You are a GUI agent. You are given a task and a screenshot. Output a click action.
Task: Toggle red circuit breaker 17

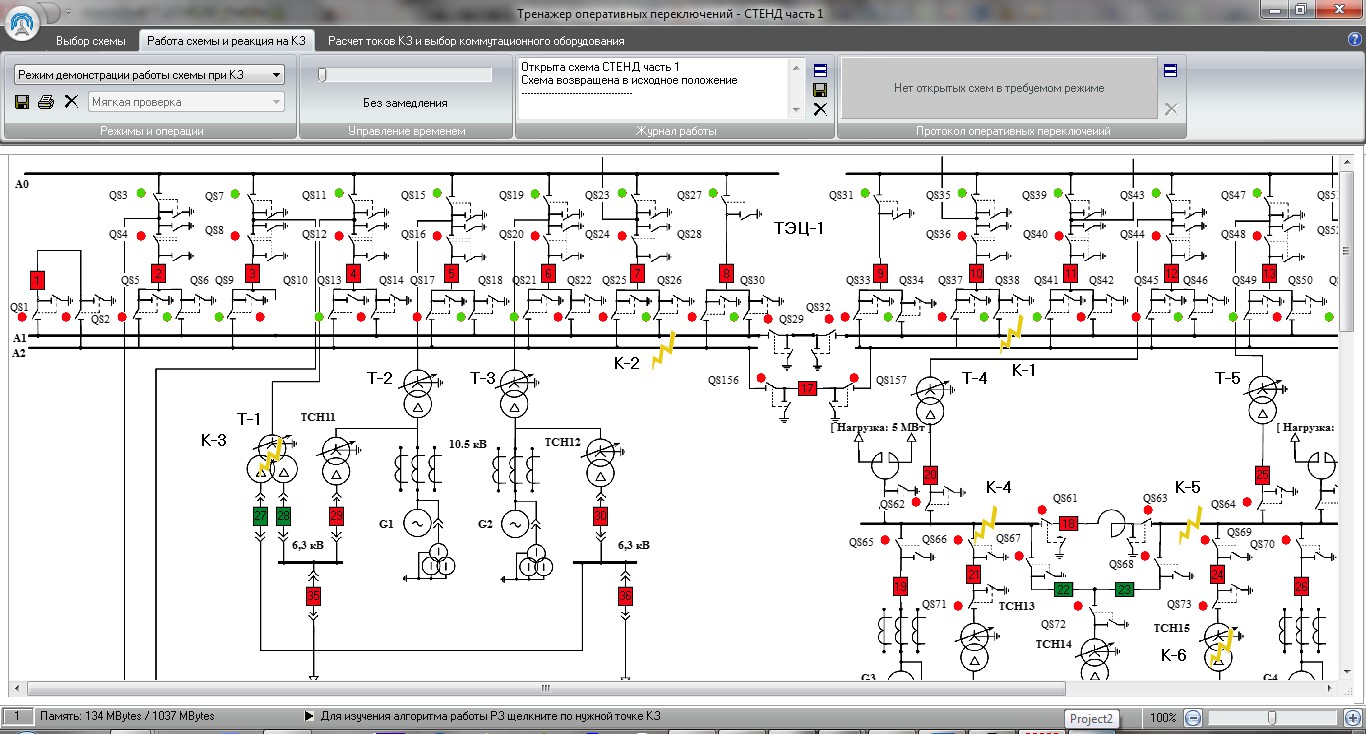(x=807, y=389)
